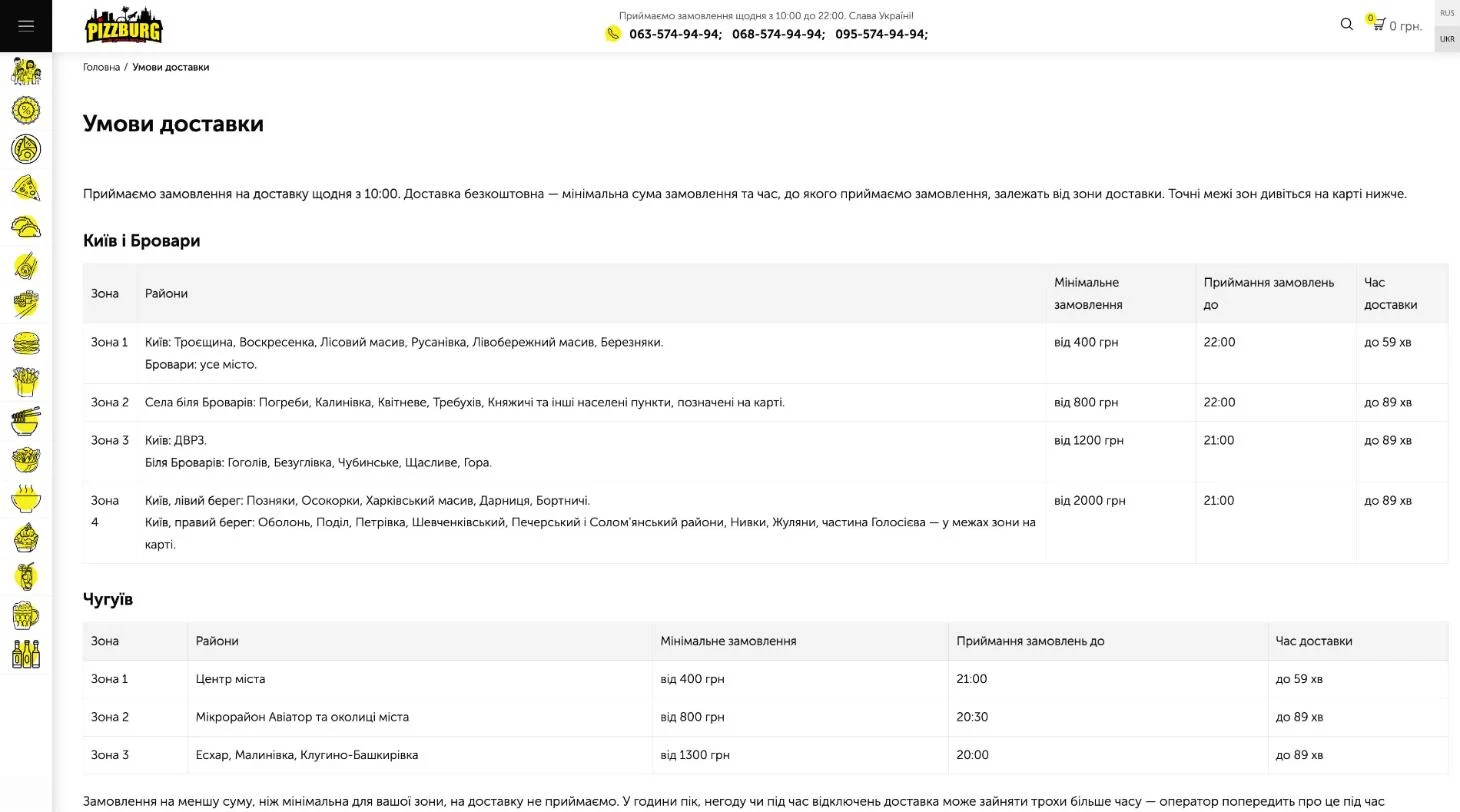Open the sushi set category icon
1460x812 pixels.
26,304
